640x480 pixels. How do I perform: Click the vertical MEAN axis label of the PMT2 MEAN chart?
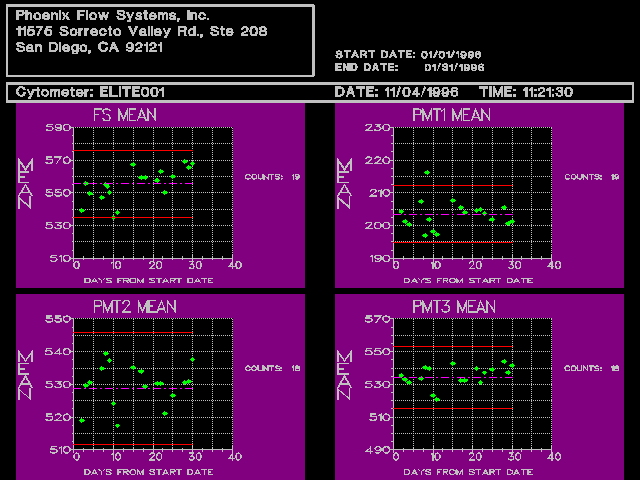click(x=25, y=375)
